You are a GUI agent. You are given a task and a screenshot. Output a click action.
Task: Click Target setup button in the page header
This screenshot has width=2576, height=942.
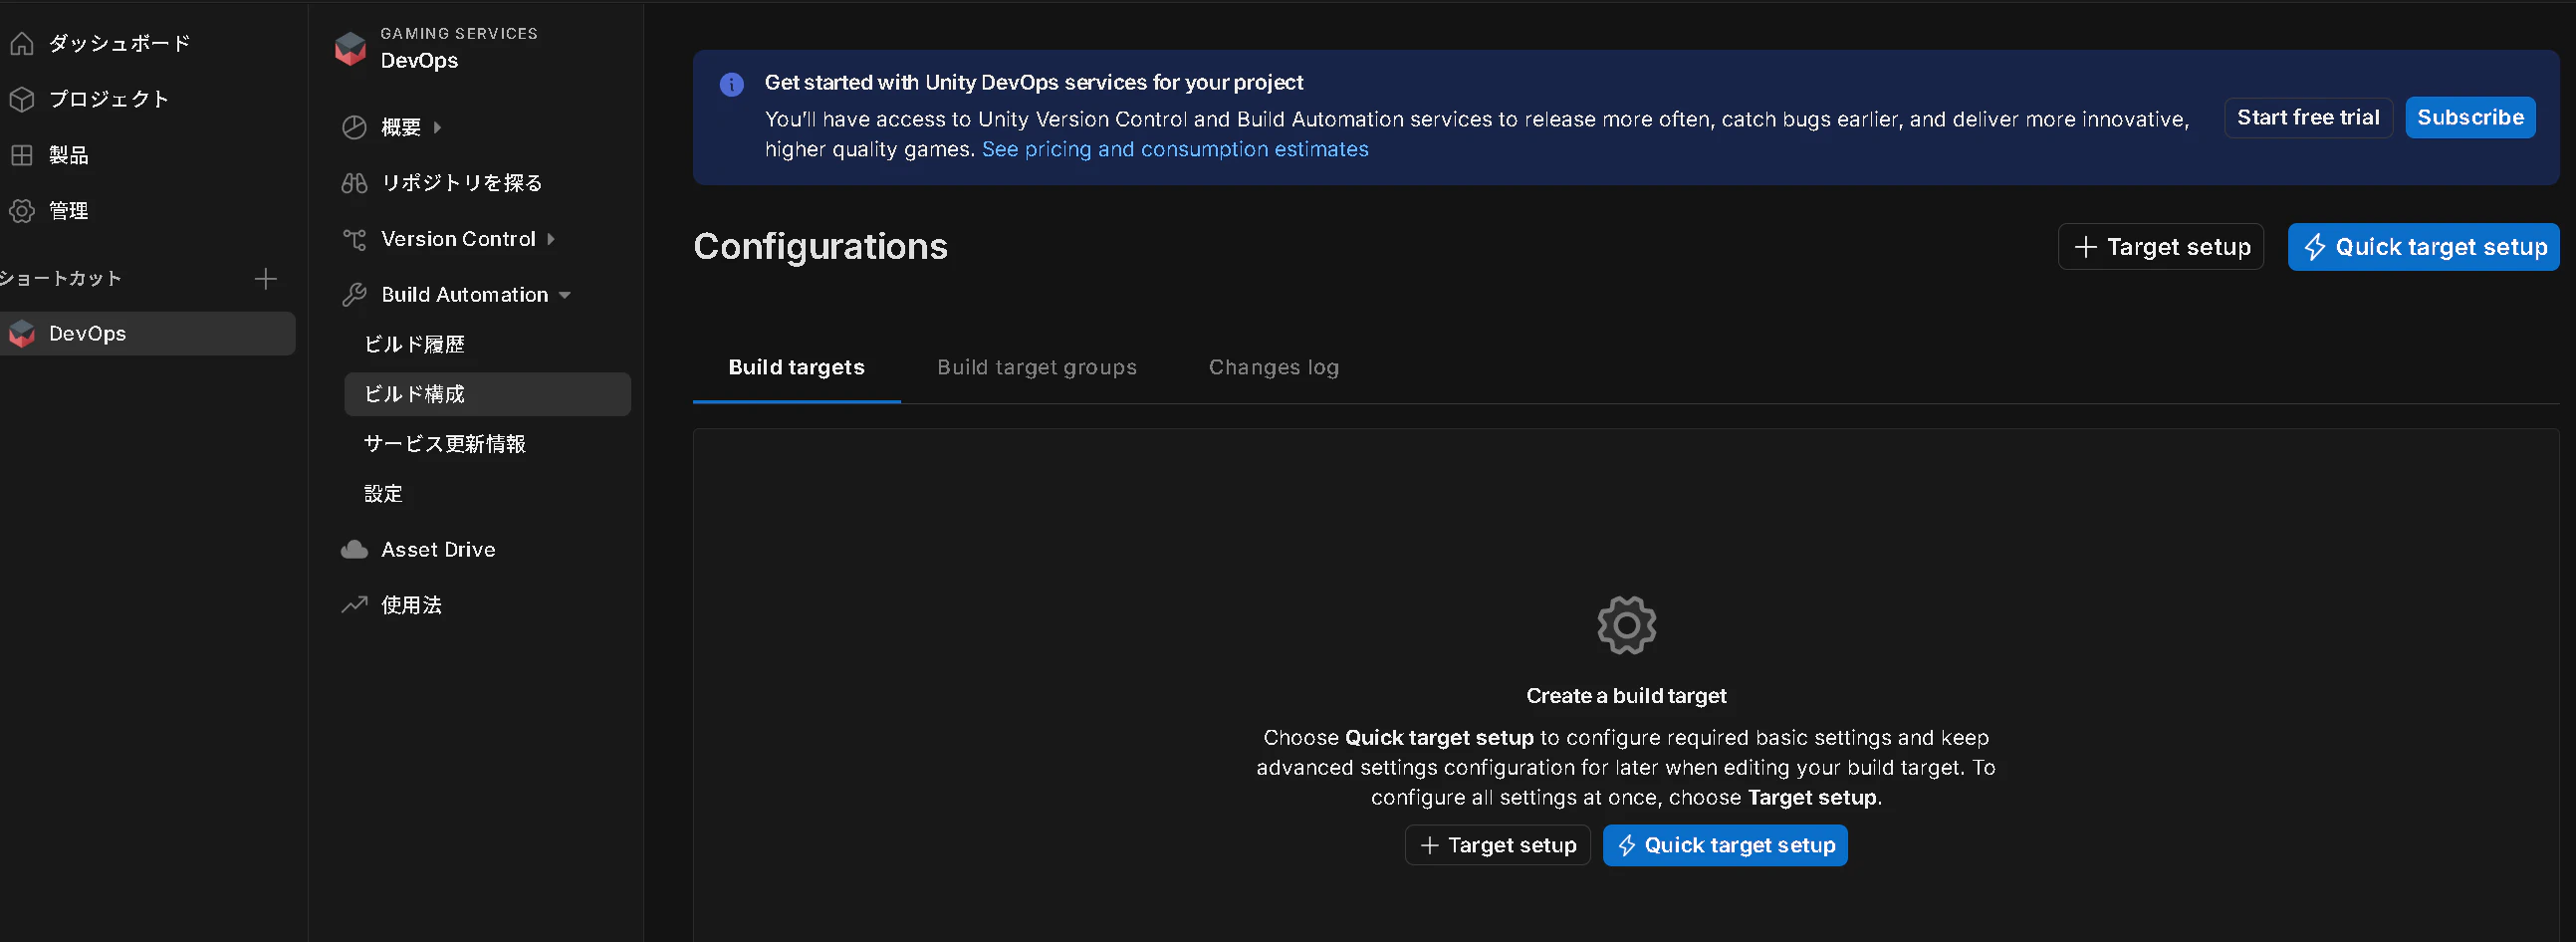(2161, 247)
